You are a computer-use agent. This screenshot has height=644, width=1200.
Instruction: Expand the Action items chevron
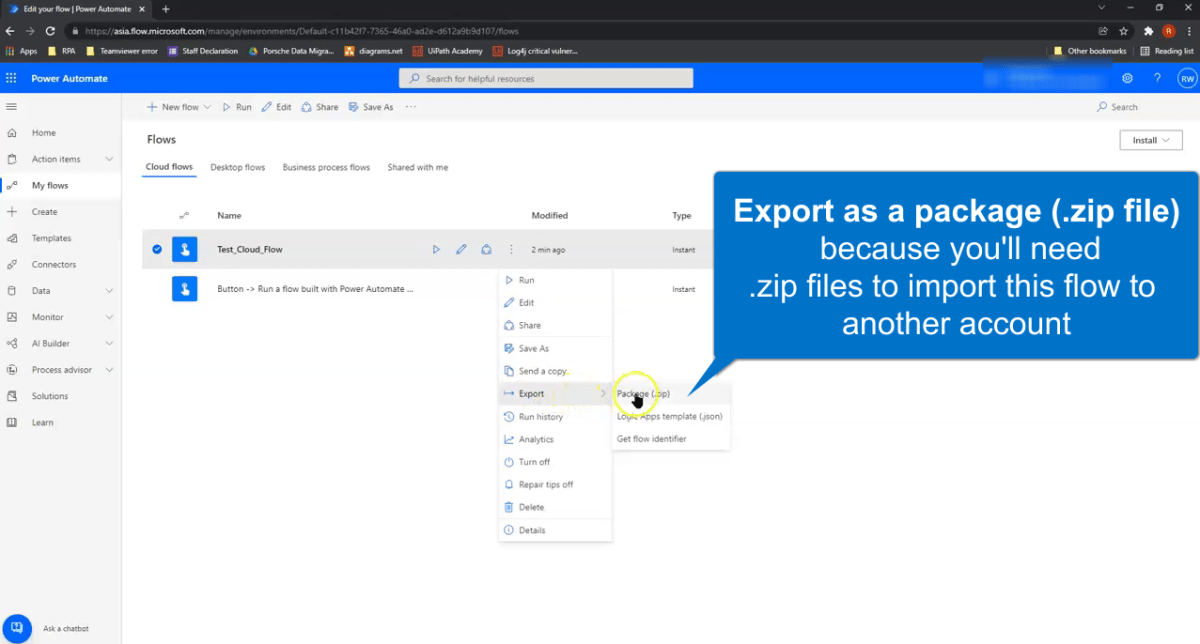(109, 159)
